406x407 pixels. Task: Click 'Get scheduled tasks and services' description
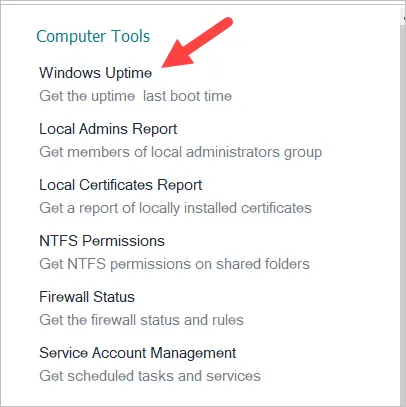pos(150,376)
